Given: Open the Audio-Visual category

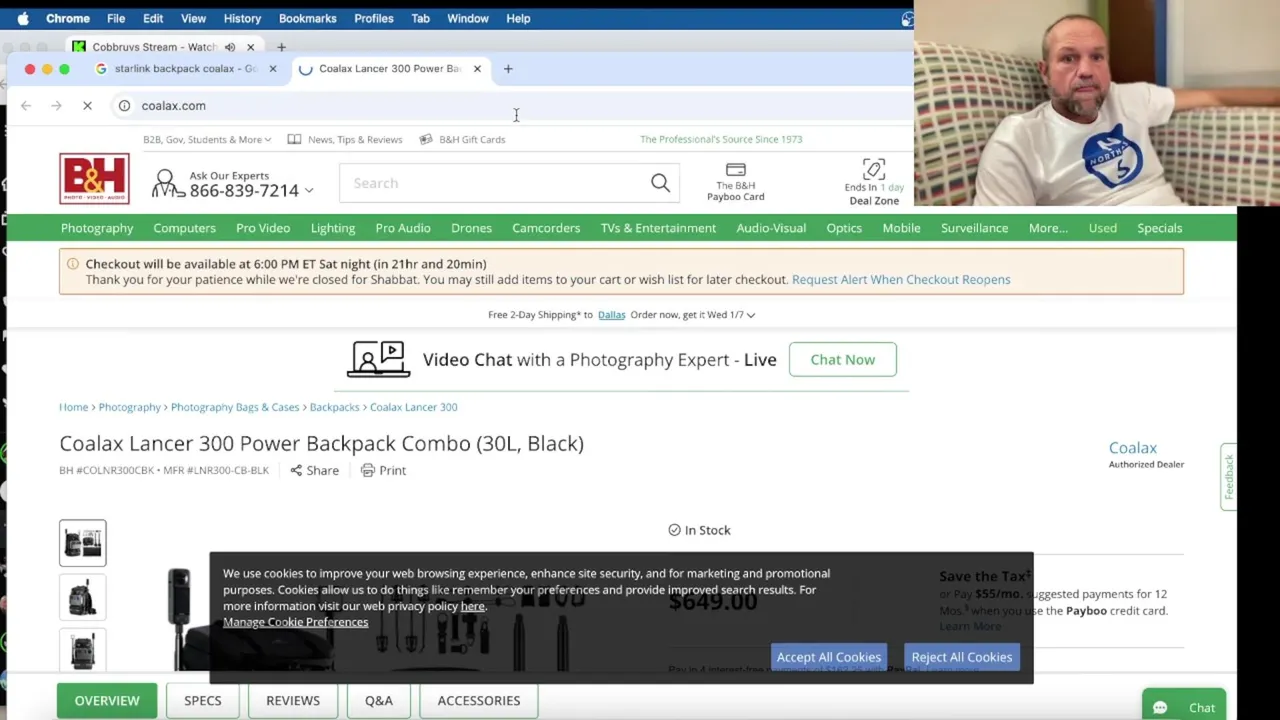Looking at the screenshot, I should pos(771,228).
